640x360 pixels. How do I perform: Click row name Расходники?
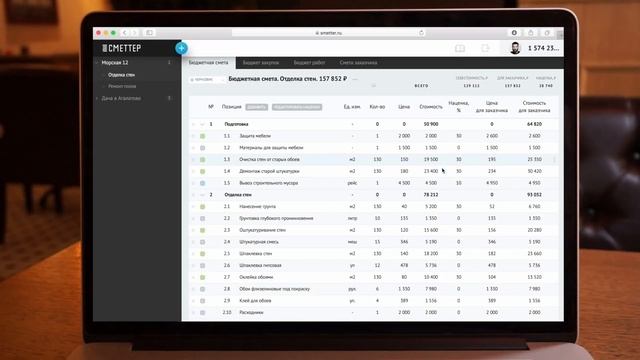251,313
